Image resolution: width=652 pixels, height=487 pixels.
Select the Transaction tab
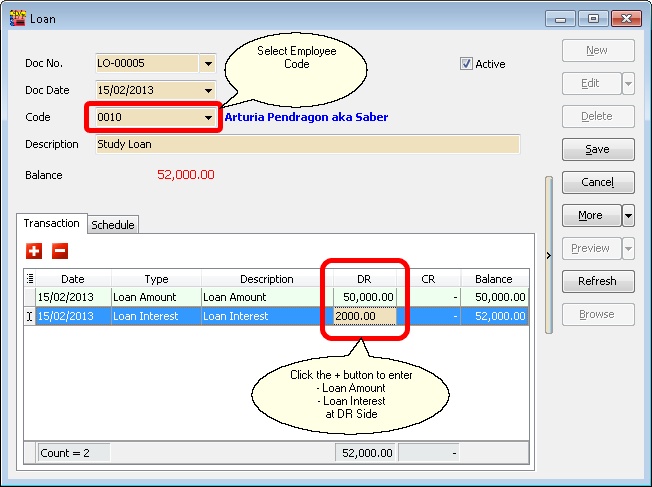pyautogui.click(x=52, y=224)
